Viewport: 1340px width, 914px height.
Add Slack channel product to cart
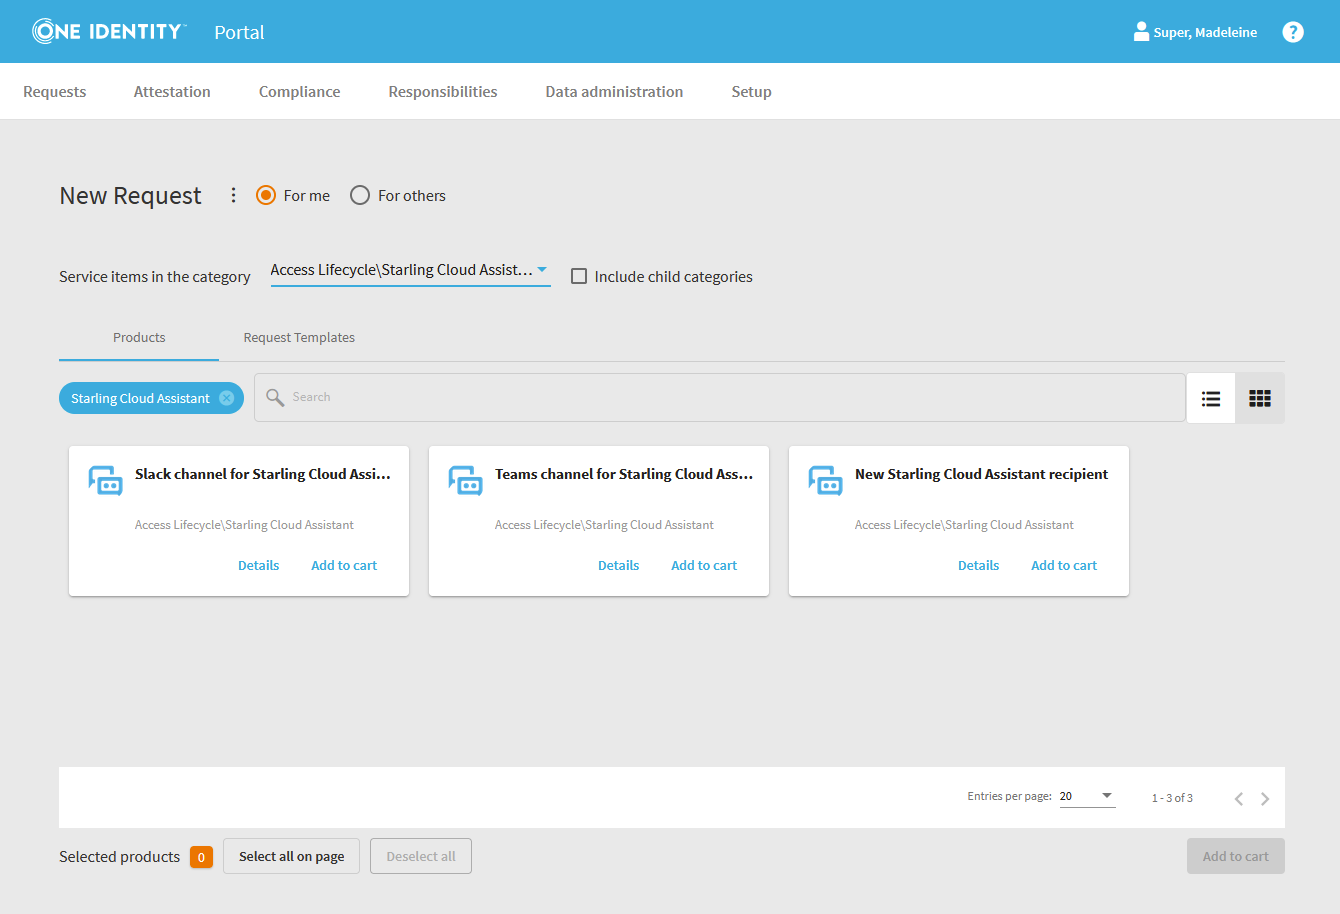(344, 565)
